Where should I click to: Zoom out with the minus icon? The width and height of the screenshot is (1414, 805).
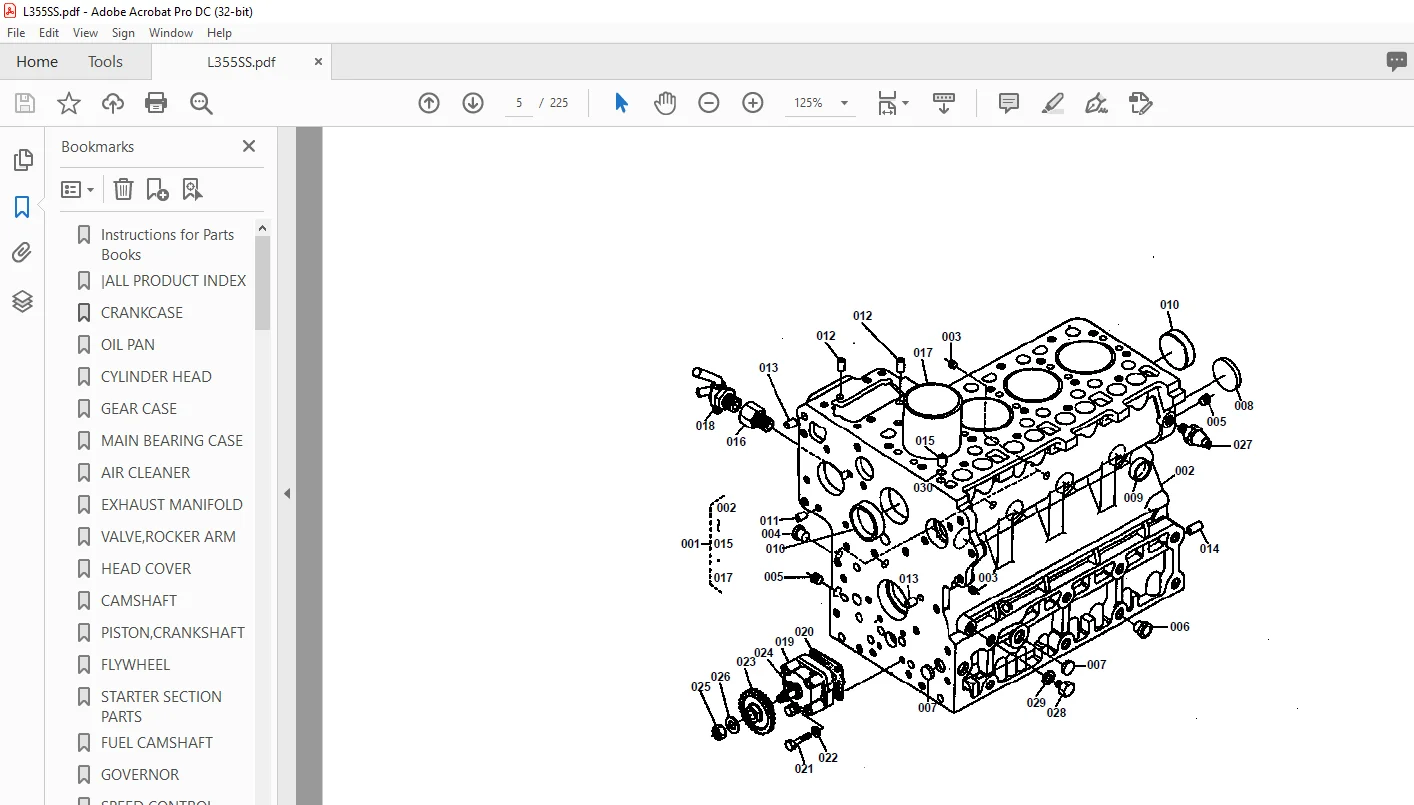point(709,103)
